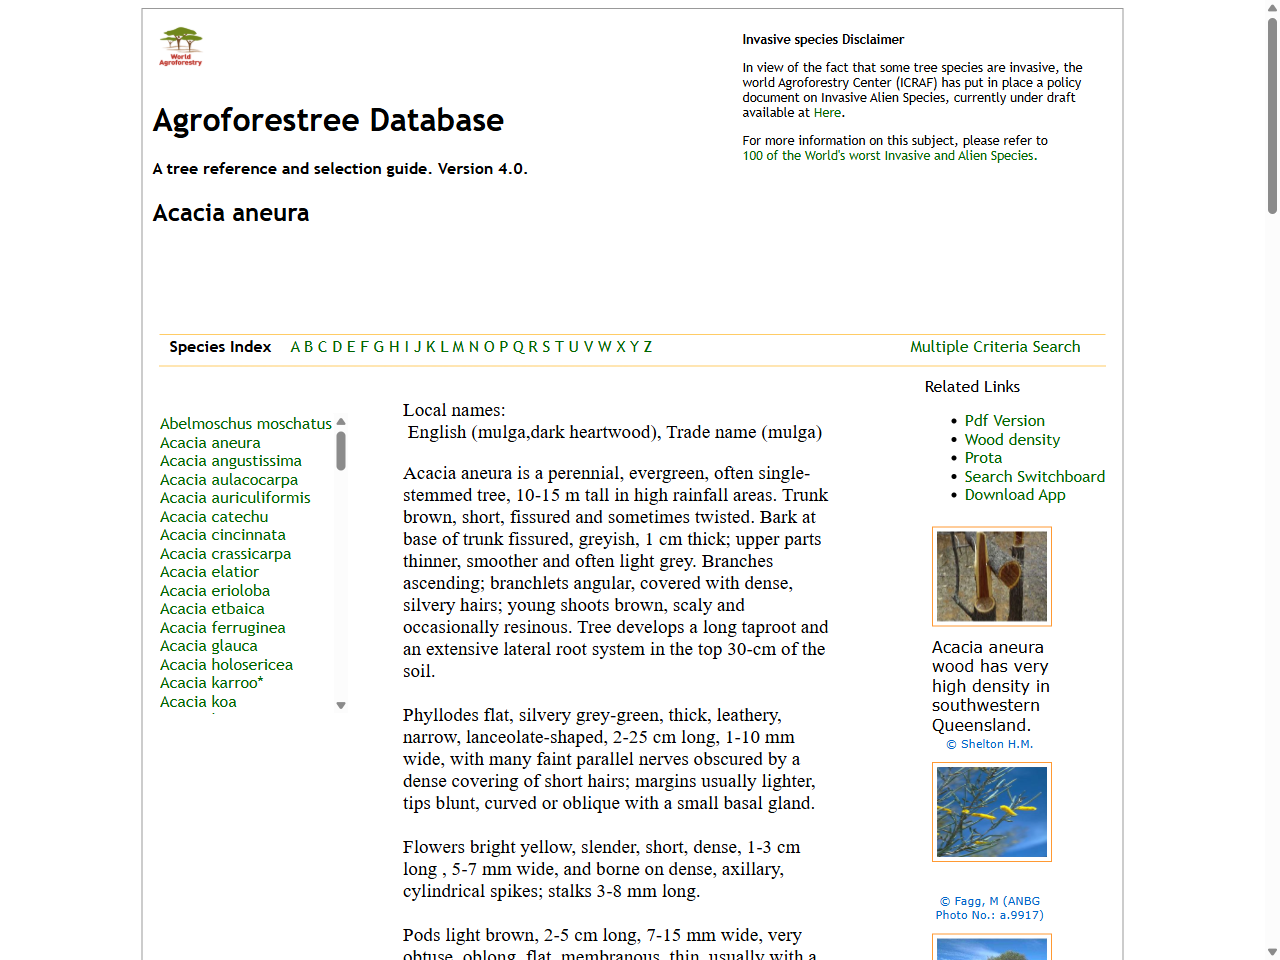Jump to species index letter M
This screenshot has height=960, width=1280.
(x=458, y=347)
